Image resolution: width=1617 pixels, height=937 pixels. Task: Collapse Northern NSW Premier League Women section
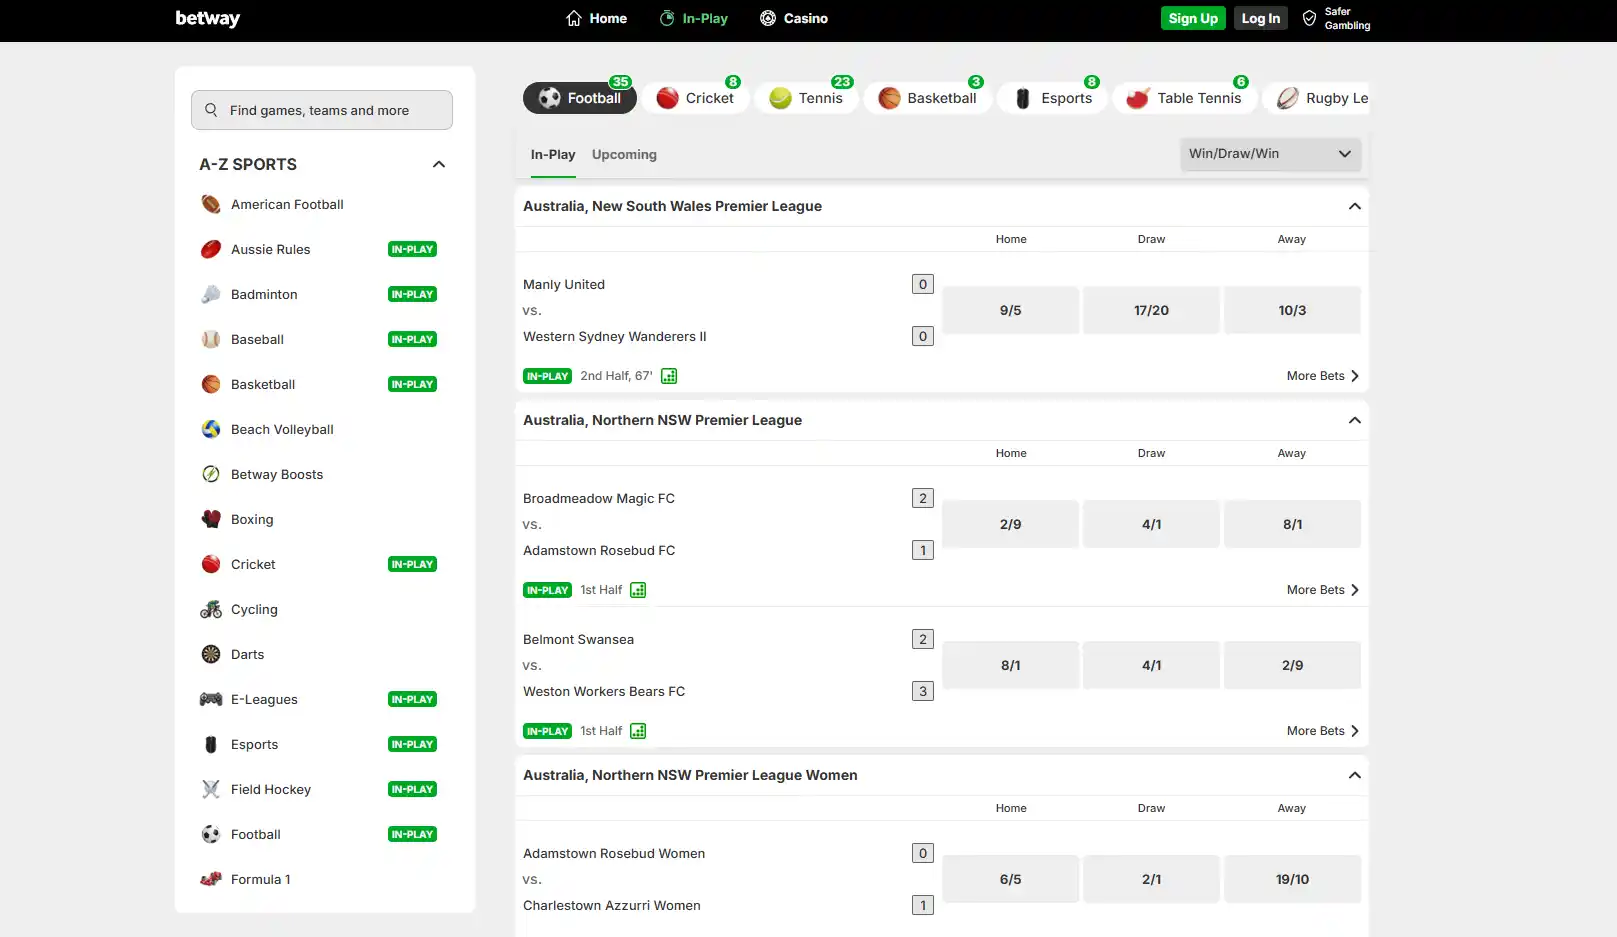pos(1355,775)
